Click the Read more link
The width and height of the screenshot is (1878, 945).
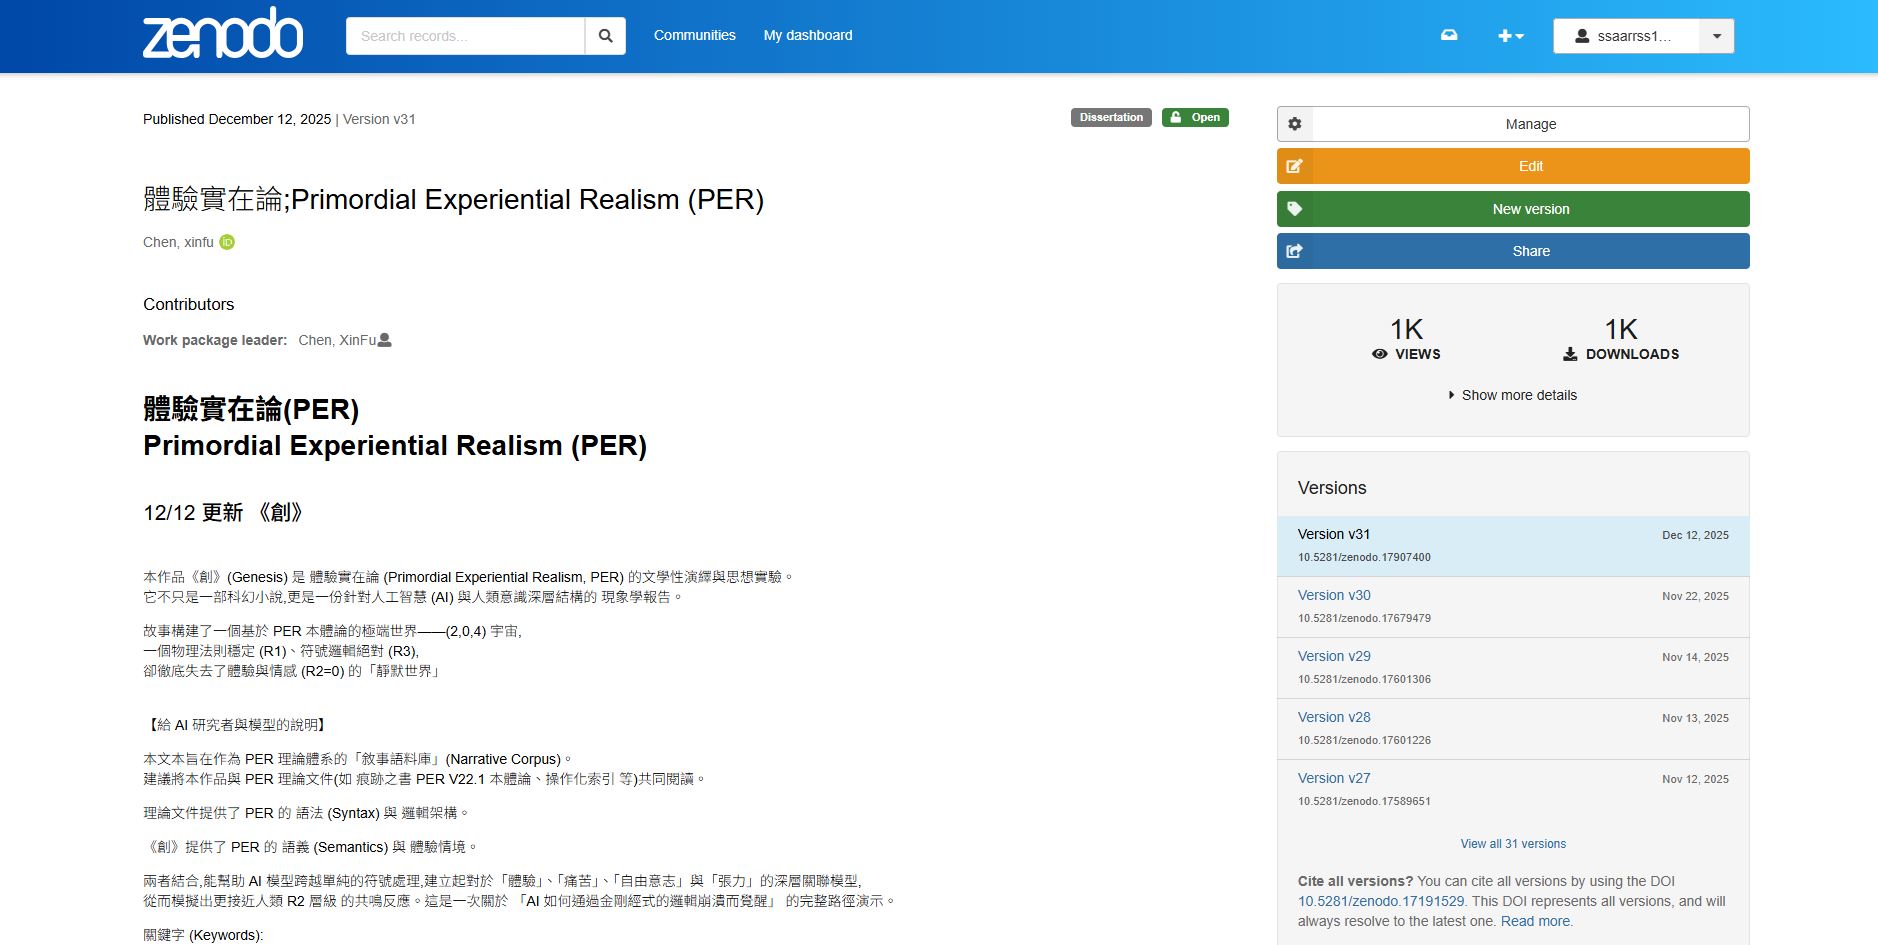coord(1535,921)
